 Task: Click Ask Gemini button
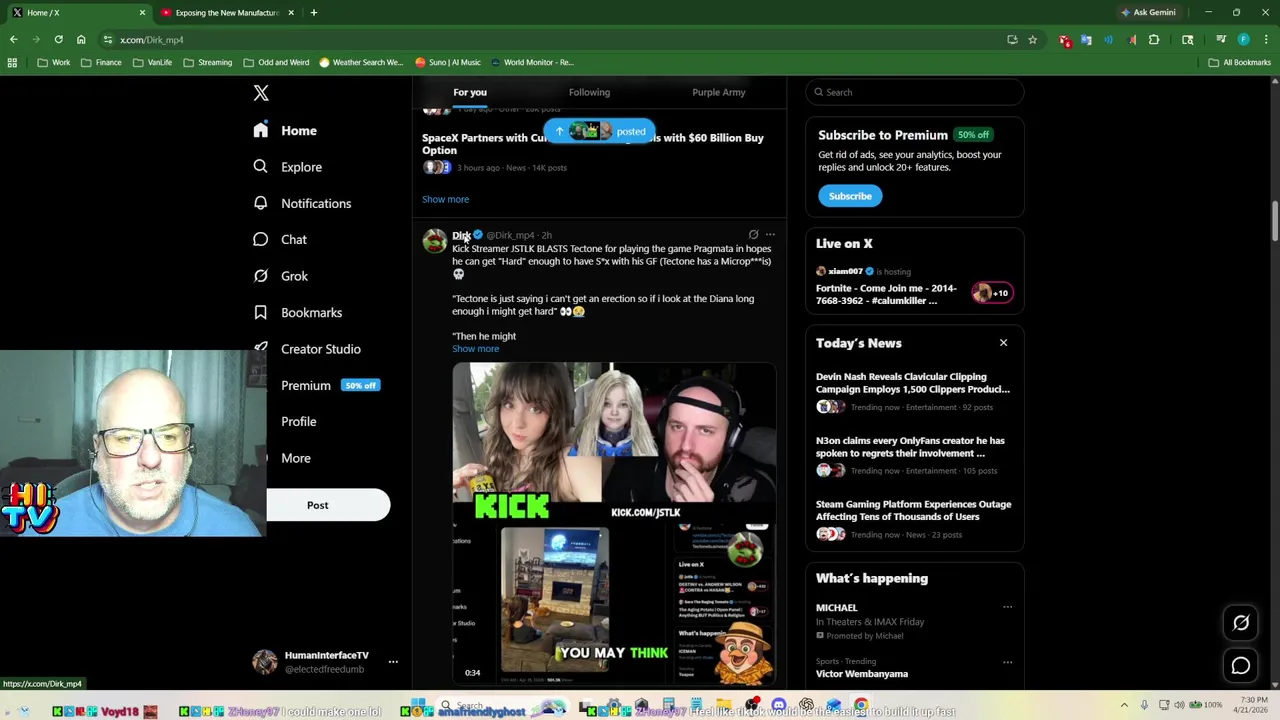pos(1148,13)
